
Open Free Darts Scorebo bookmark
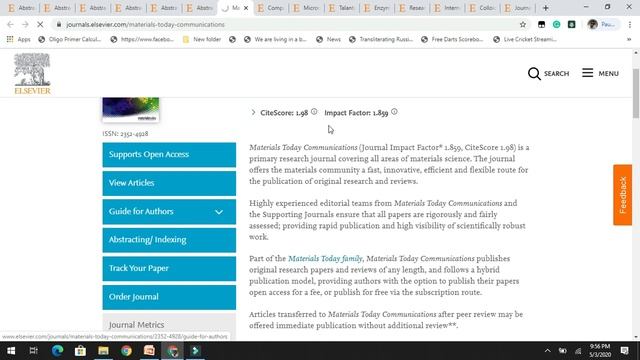(452, 39)
